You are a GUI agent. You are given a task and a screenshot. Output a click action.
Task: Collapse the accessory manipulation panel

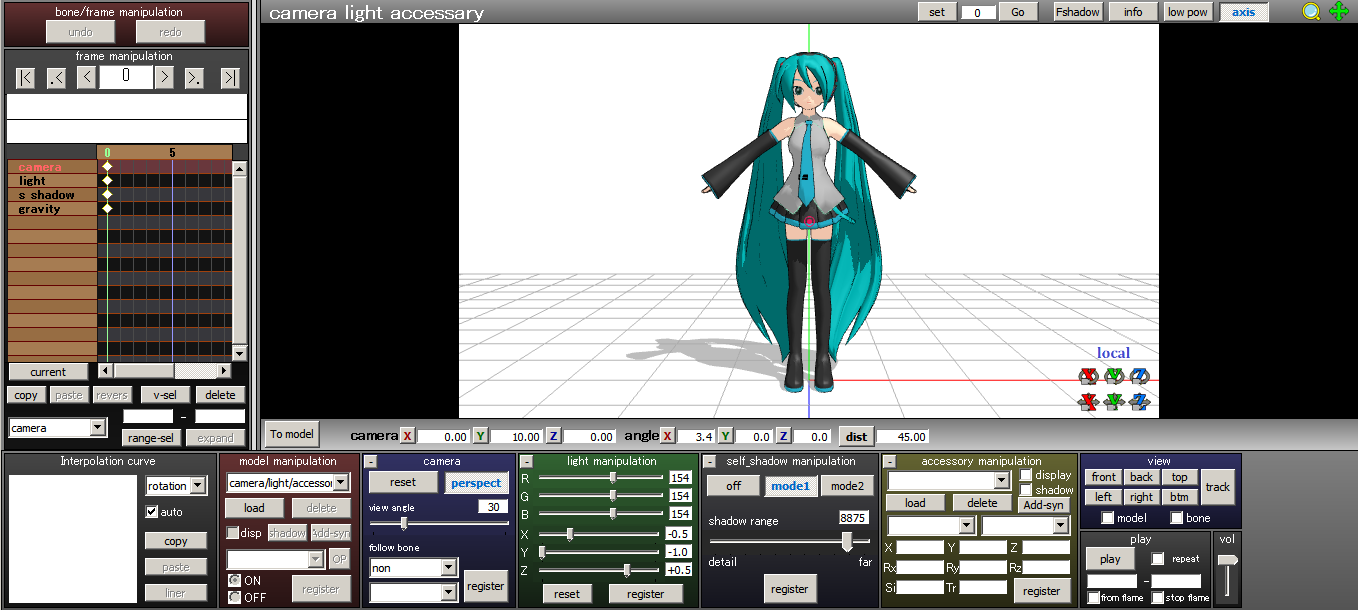[x=888, y=461]
